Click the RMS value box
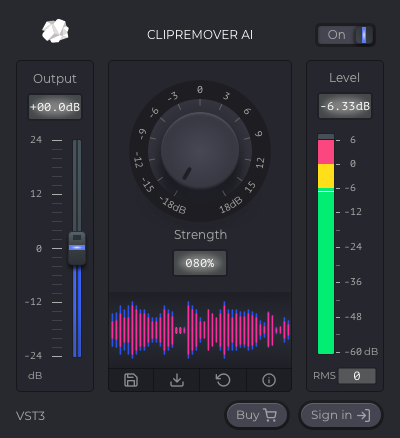Image resolution: width=400 pixels, height=438 pixels. click(357, 376)
